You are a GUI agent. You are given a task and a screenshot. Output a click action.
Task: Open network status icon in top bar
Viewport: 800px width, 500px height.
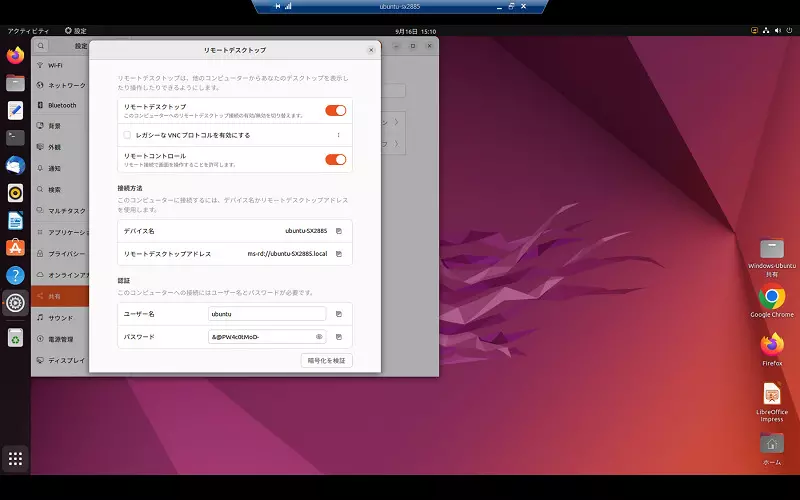click(766, 31)
